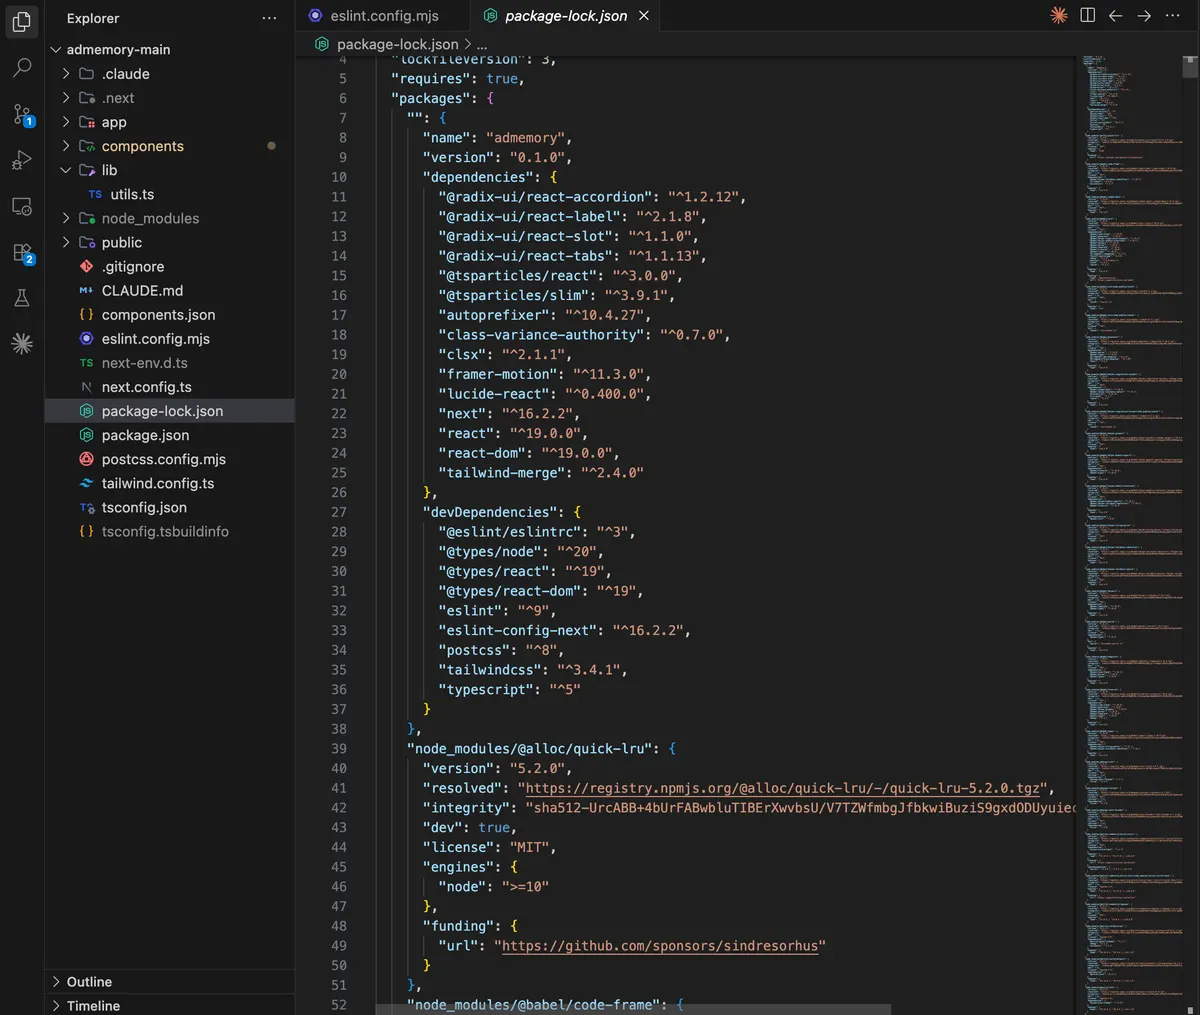Open postcss.config.mjs file
Image resolution: width=1200 pixels, height=1015 pixels.
[x=170, y=458]
